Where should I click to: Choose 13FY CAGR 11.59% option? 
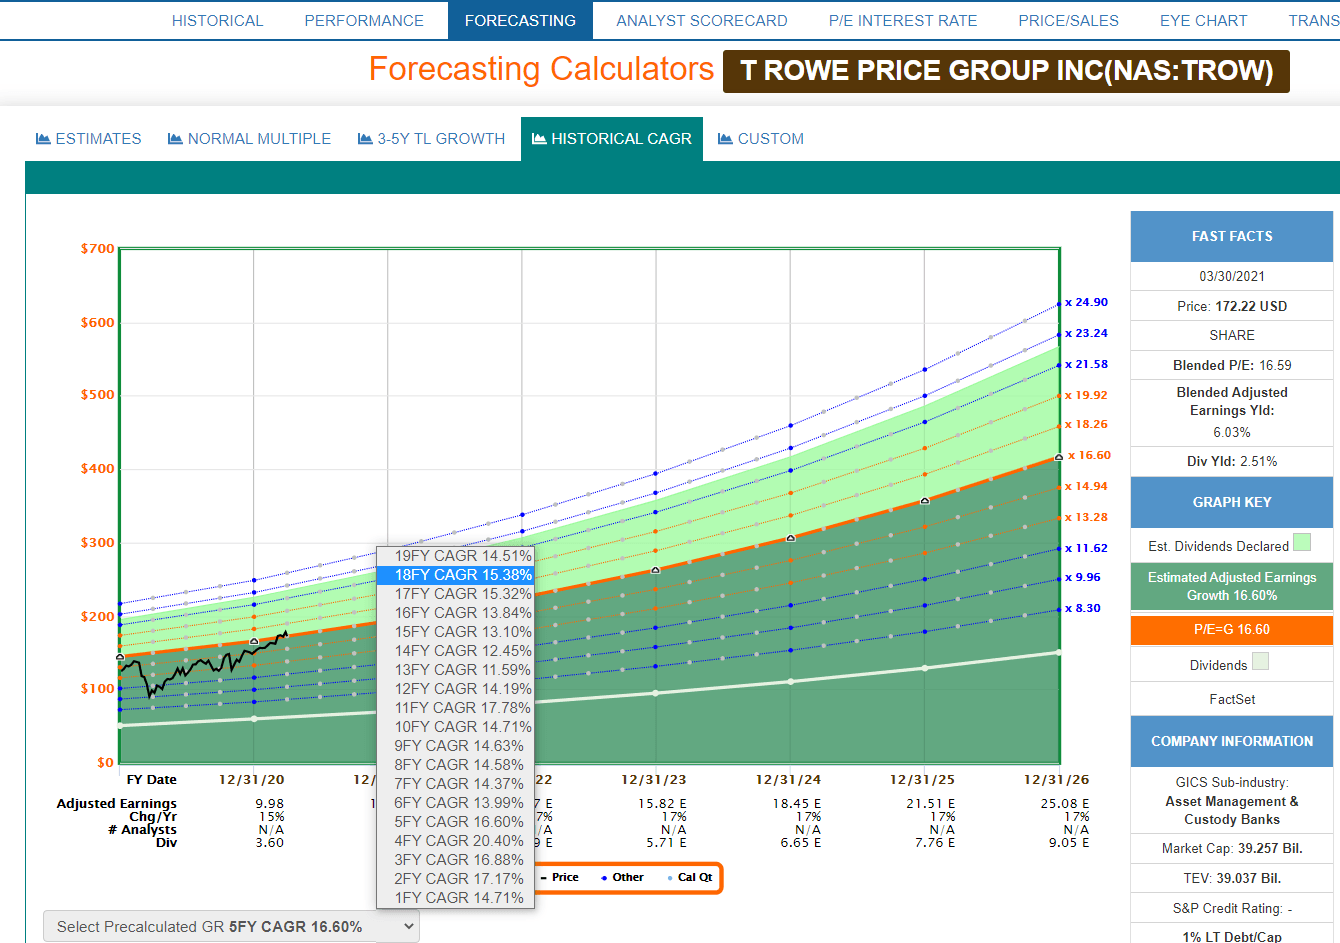coord(455,670)
